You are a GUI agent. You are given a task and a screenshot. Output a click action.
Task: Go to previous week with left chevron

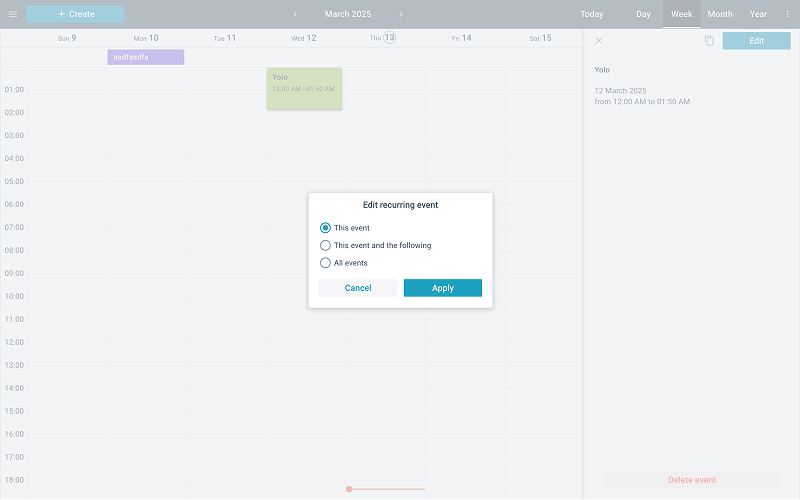pos(295,14)
